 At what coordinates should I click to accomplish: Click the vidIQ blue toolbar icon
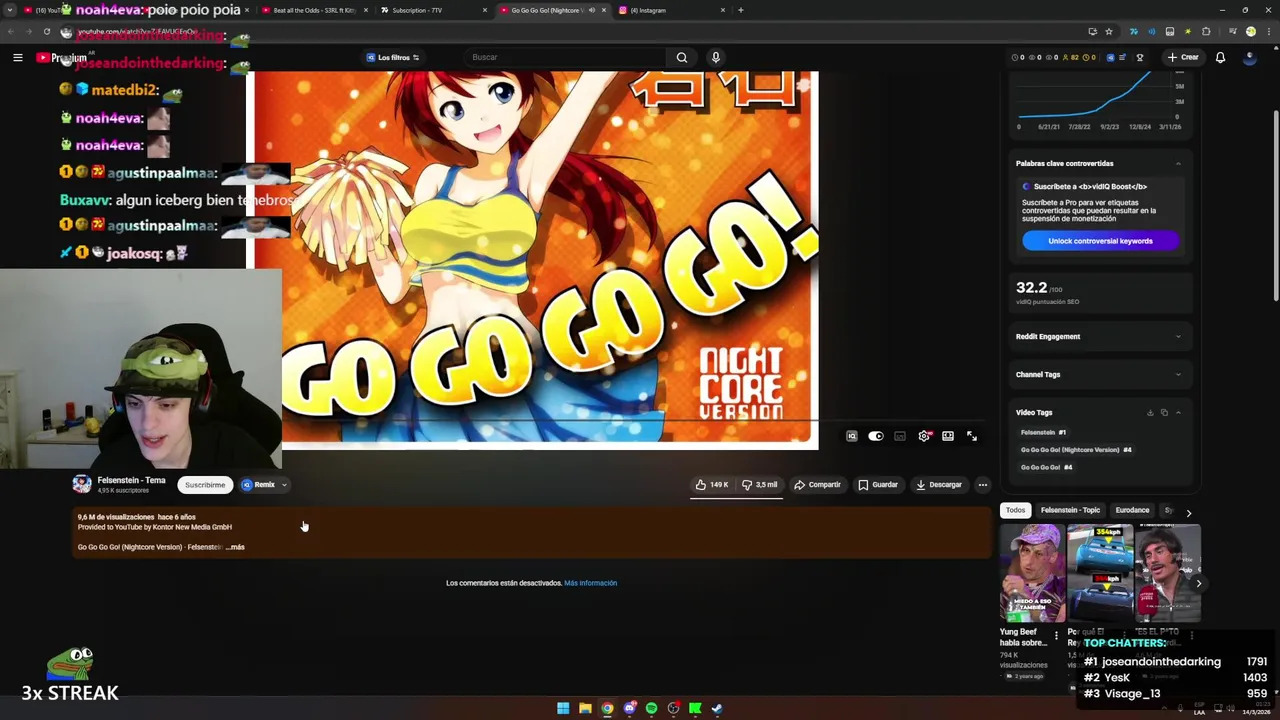tap(1110, 57)
